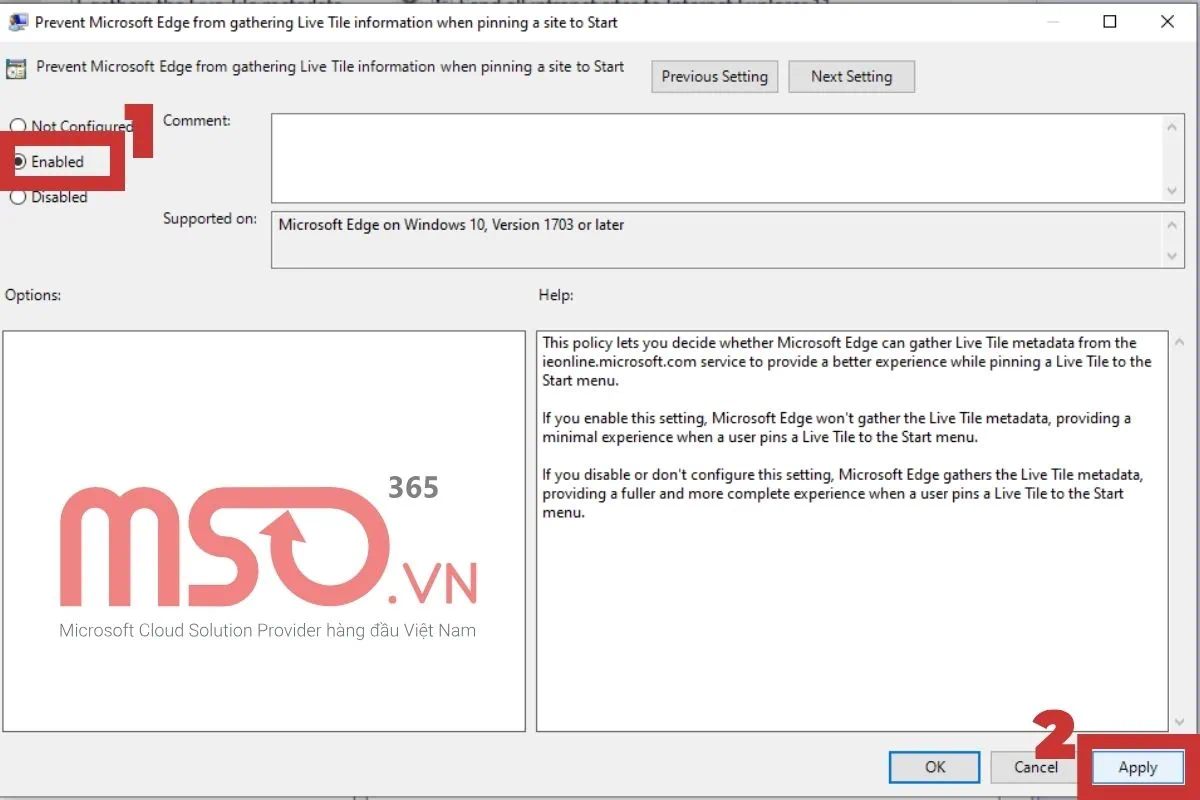Click inside the Comment text box
The width and height of the screenshot is (1200, 800).
click(715, 158)
